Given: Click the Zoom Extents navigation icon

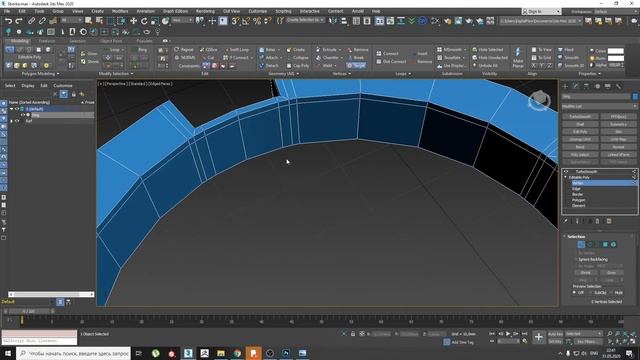Looking at the screenshot, I should 624,334.
